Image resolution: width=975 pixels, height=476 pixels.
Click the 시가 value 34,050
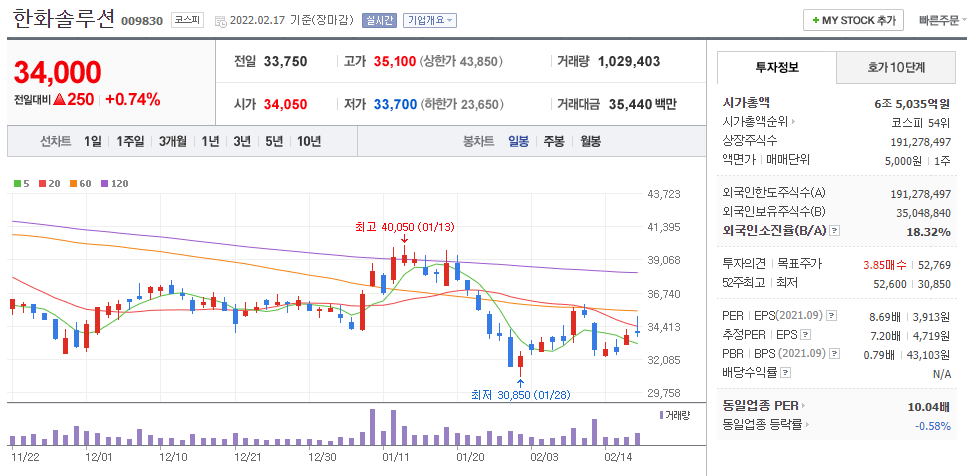point(285,104)
